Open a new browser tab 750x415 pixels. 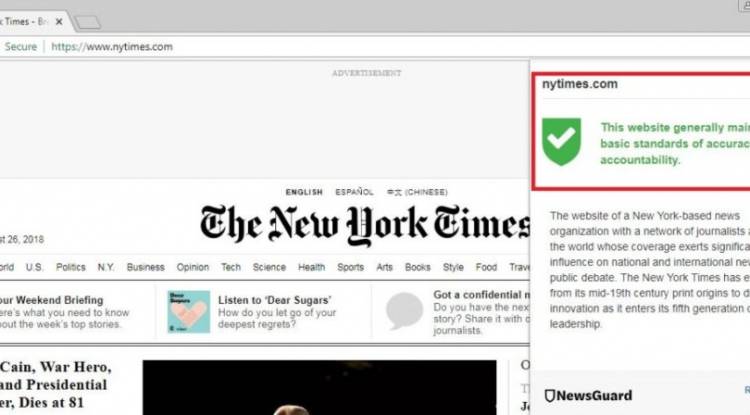88,22
